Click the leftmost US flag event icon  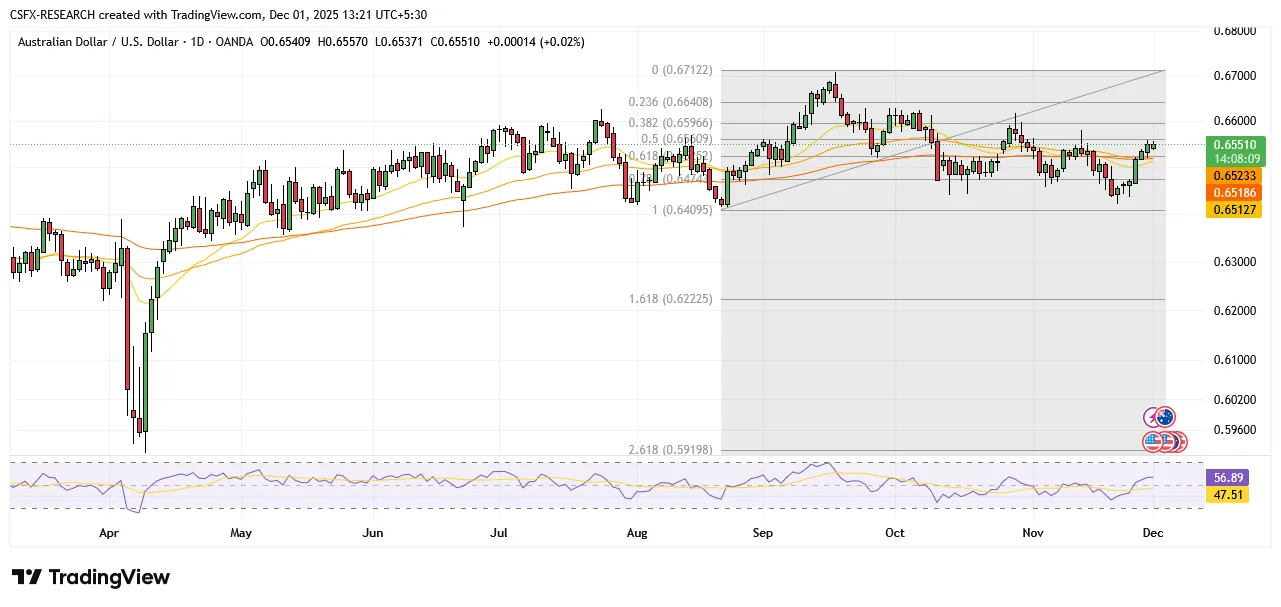(1152, 440)
